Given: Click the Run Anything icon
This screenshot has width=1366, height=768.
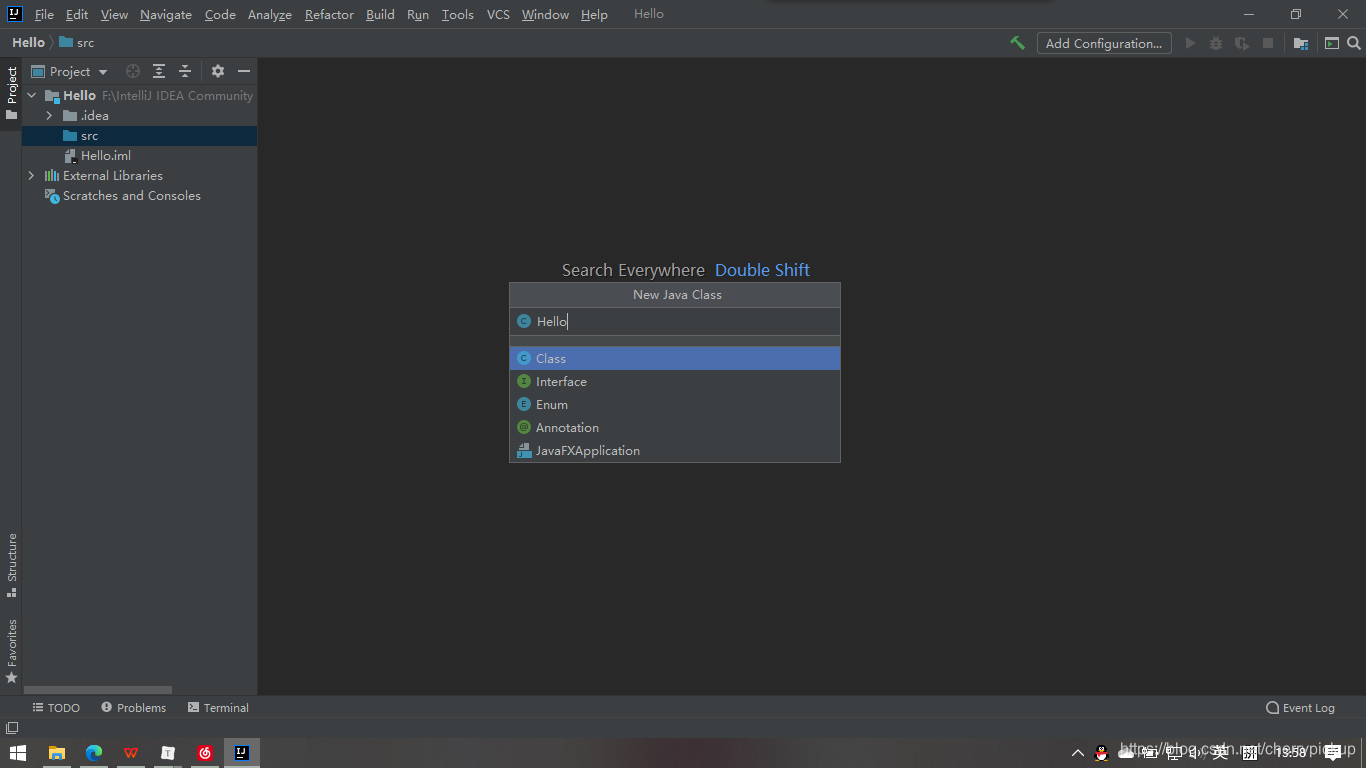Looking at the screenshot, I should coord(1332,43).
